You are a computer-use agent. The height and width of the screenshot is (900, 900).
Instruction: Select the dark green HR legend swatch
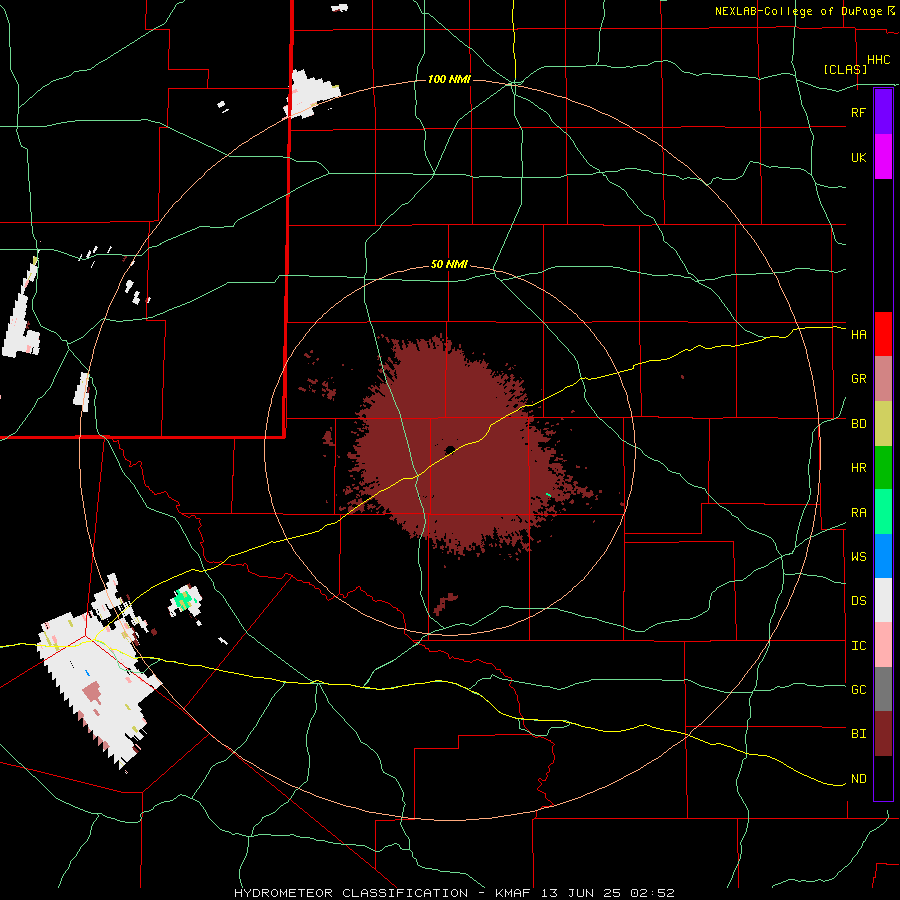883,468
